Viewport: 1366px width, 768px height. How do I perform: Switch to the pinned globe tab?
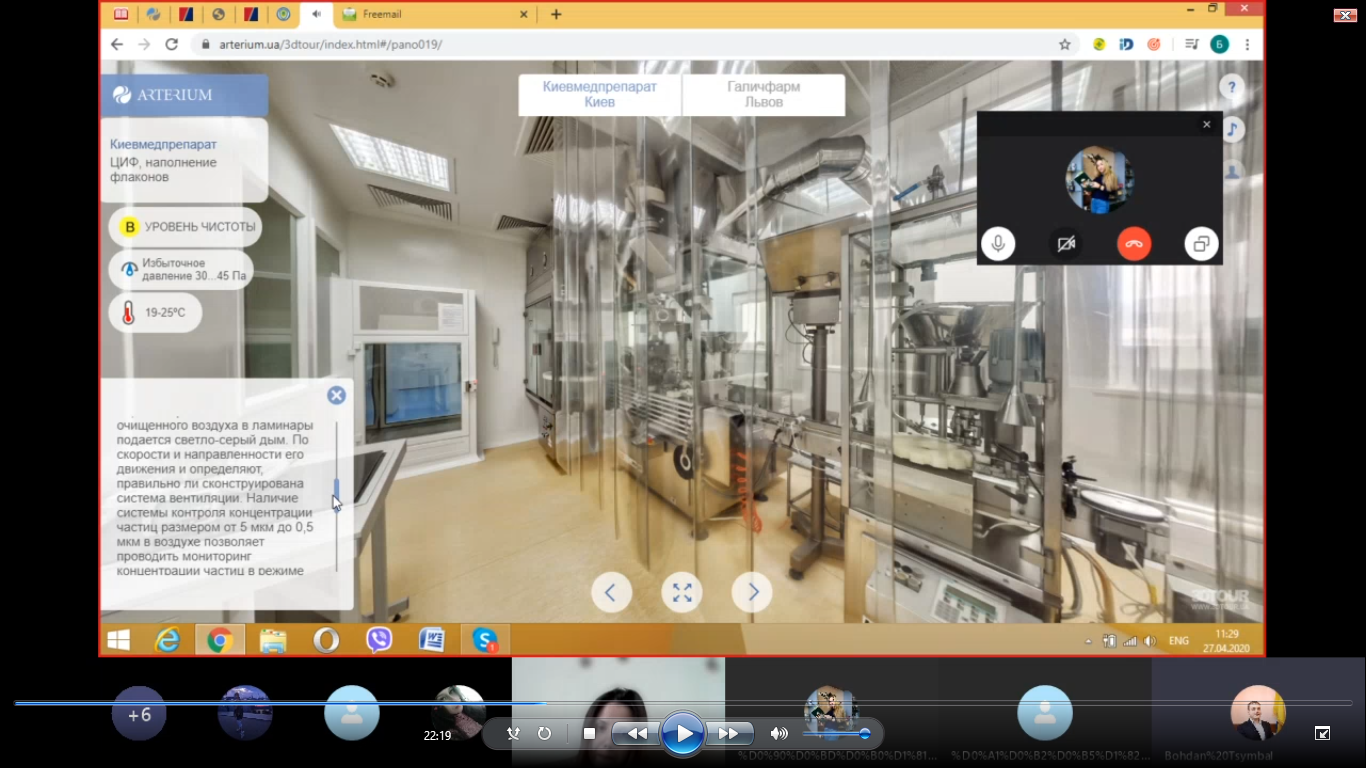point(219,14)
